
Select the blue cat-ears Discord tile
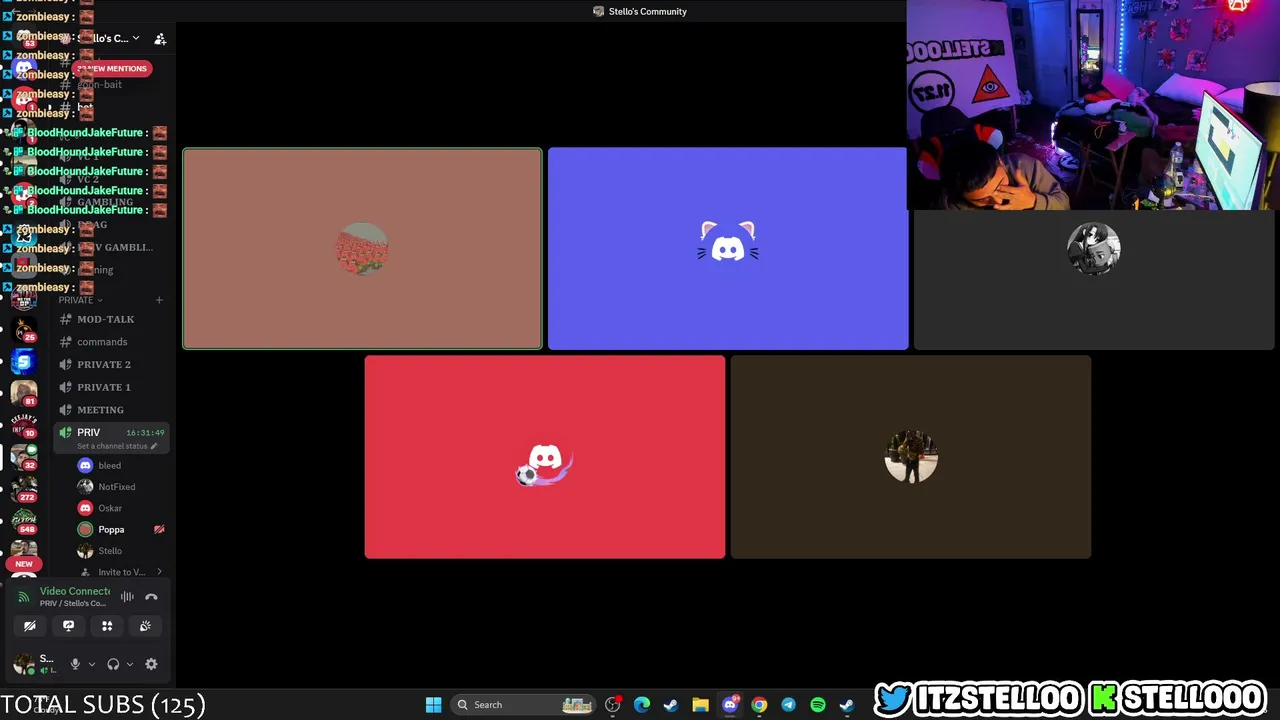pos(728,249)
